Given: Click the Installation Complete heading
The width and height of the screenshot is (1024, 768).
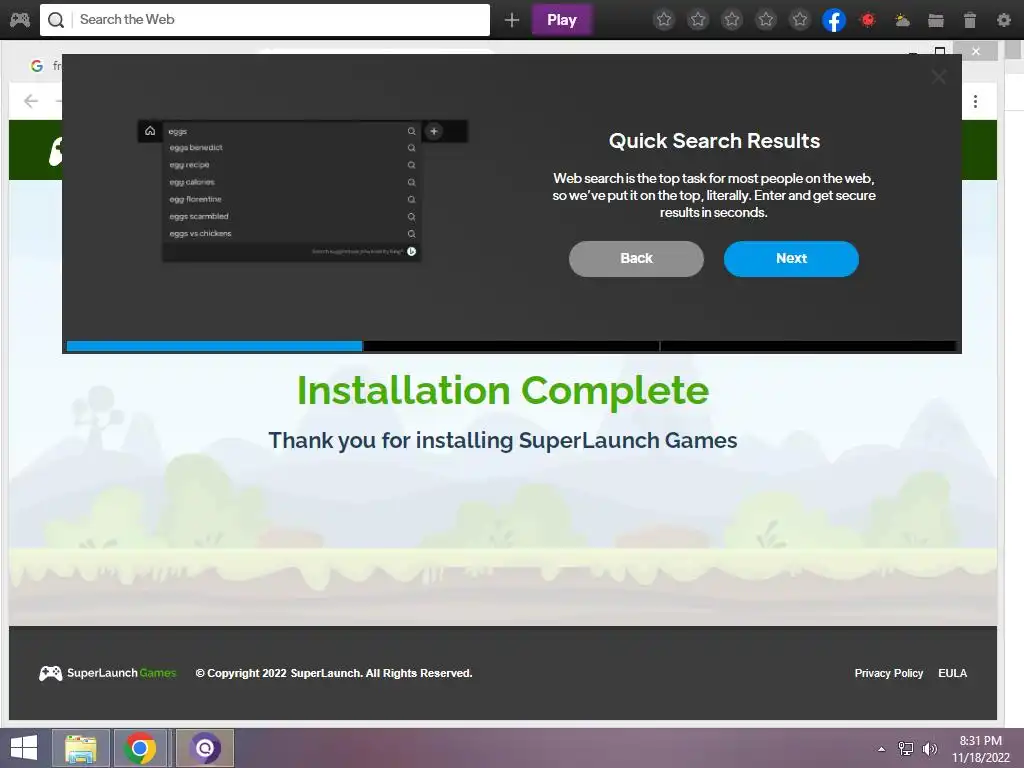Looking at the screenshot, I should click(x=503, y=391).
